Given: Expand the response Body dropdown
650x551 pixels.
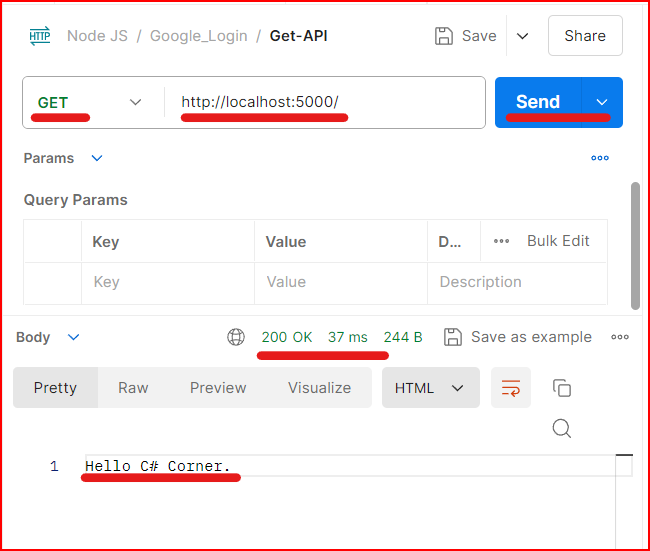Looking at the screenshot, I should 73,337.
